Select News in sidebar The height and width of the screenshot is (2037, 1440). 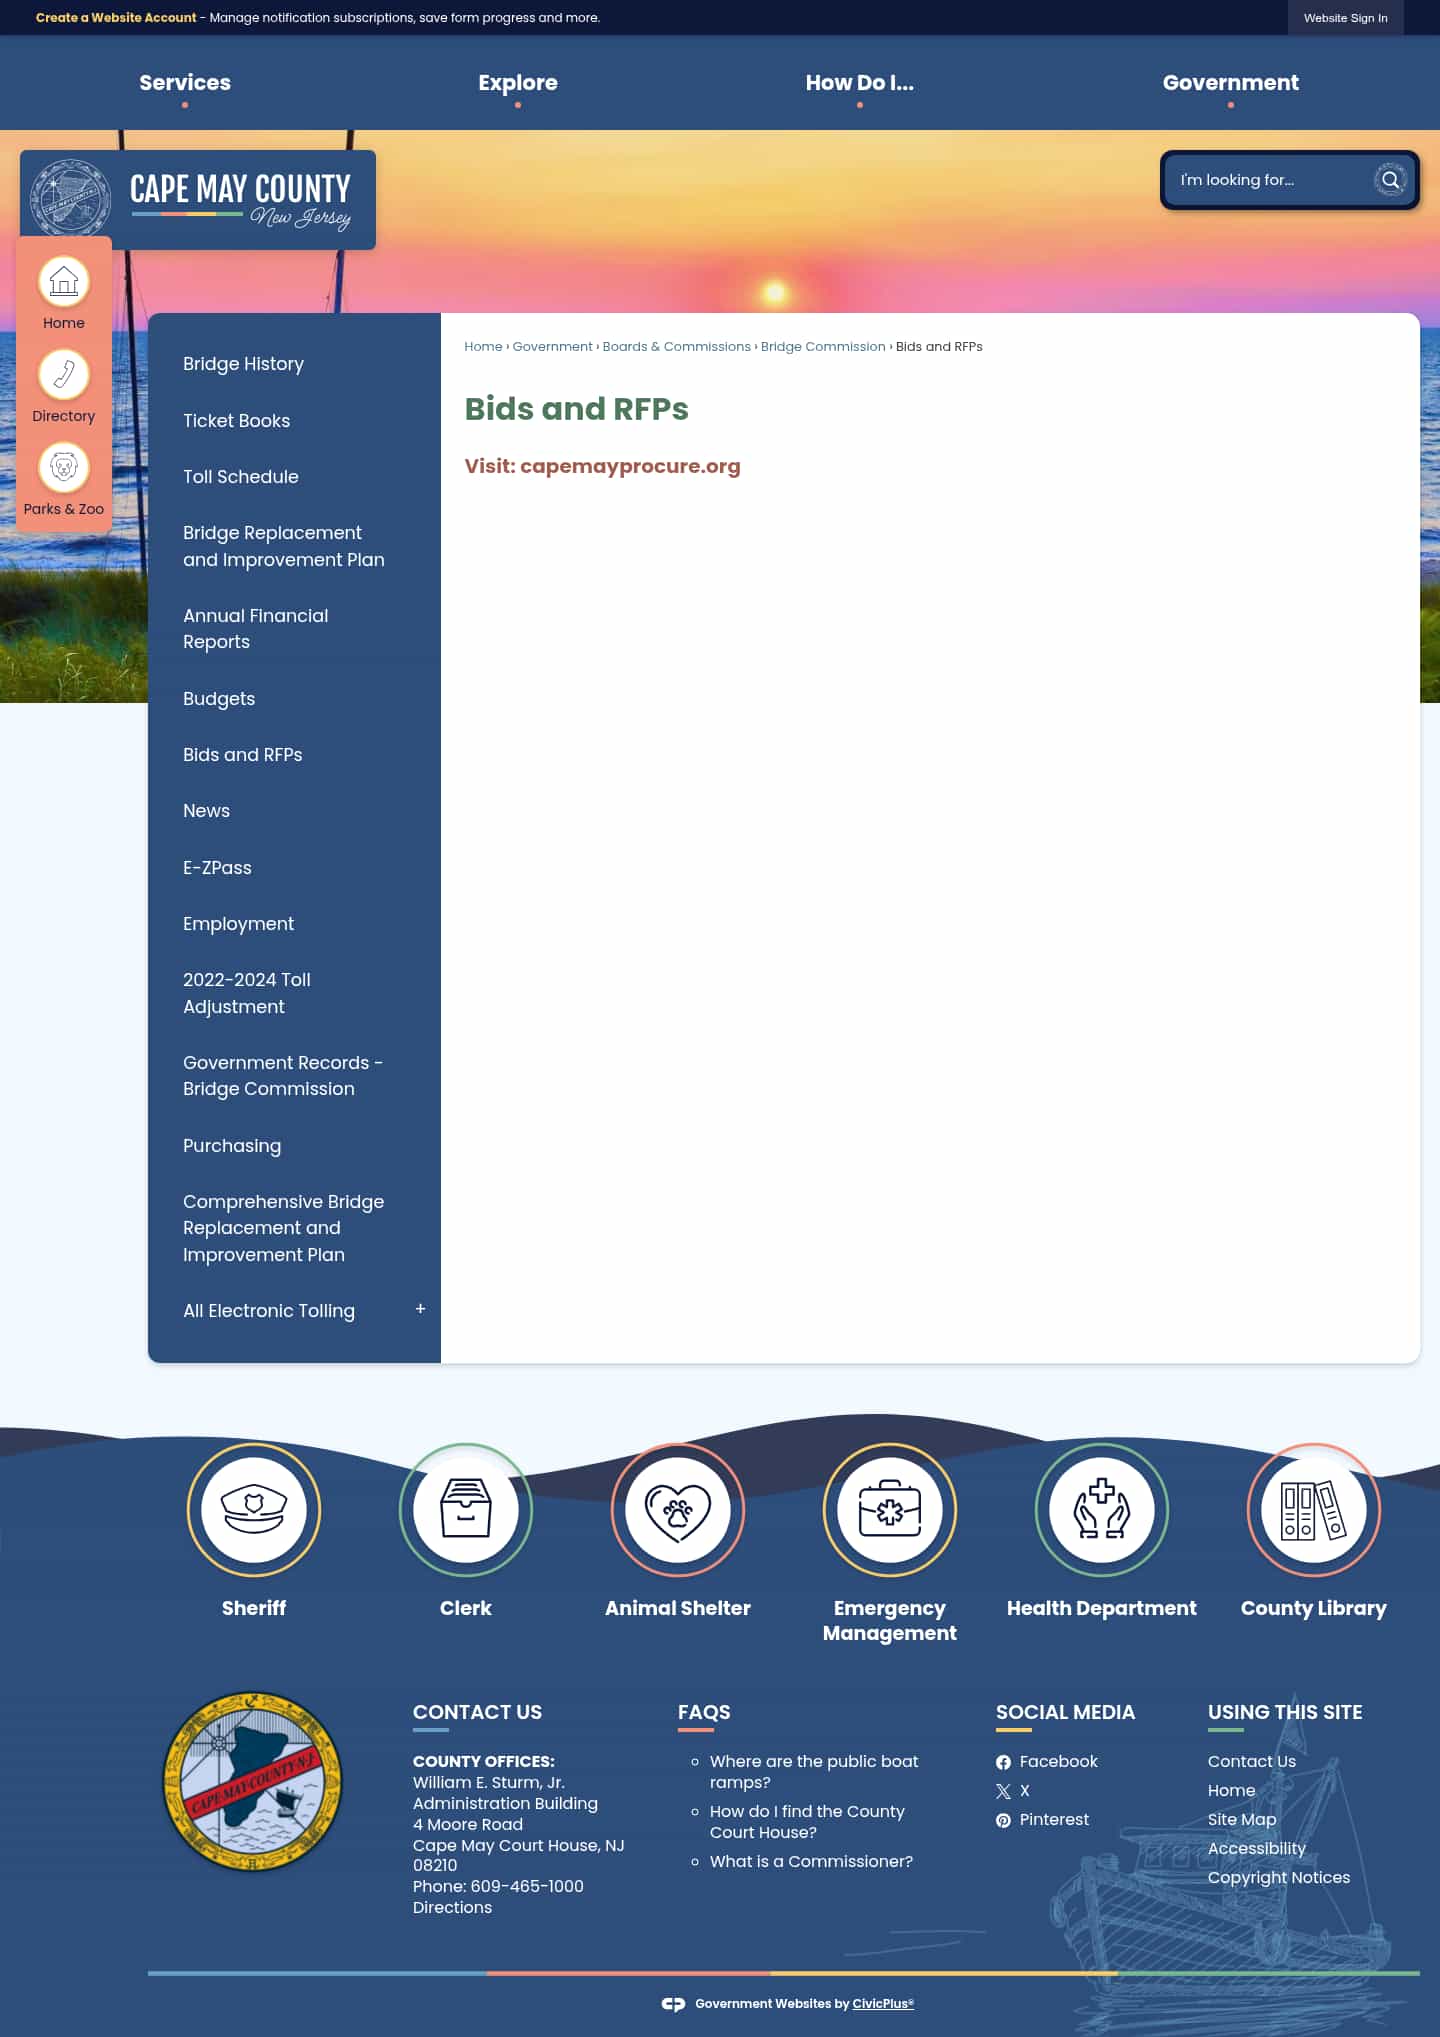pos(206,811)
